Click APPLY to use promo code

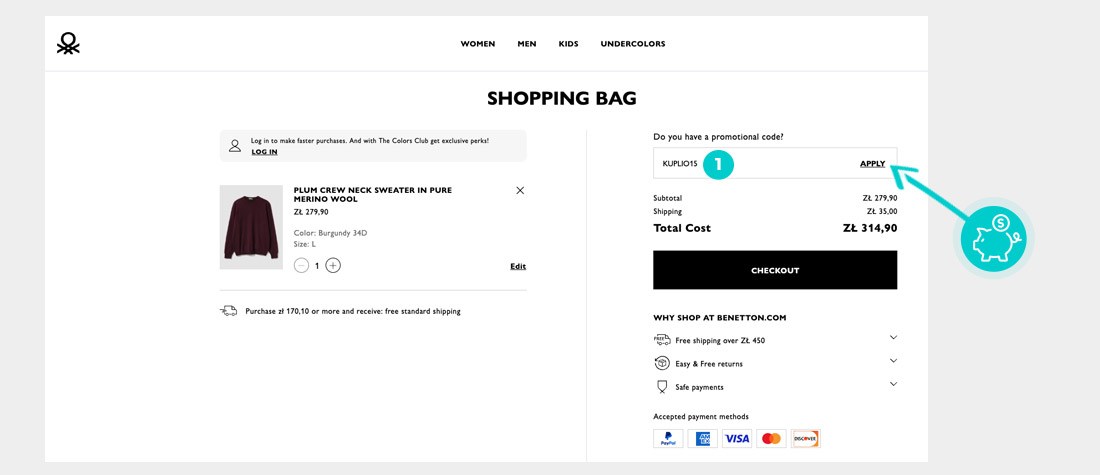click(x=872, y=163)
